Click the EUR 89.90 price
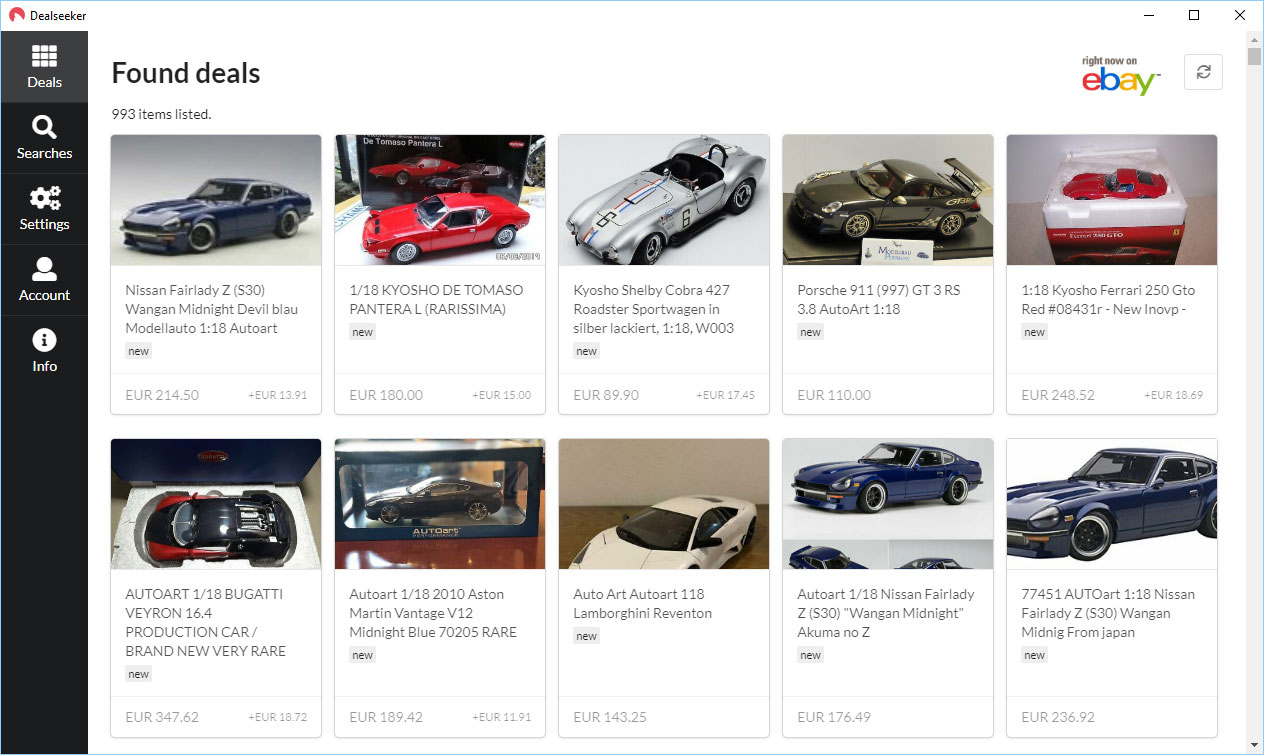 click(606, 395)
